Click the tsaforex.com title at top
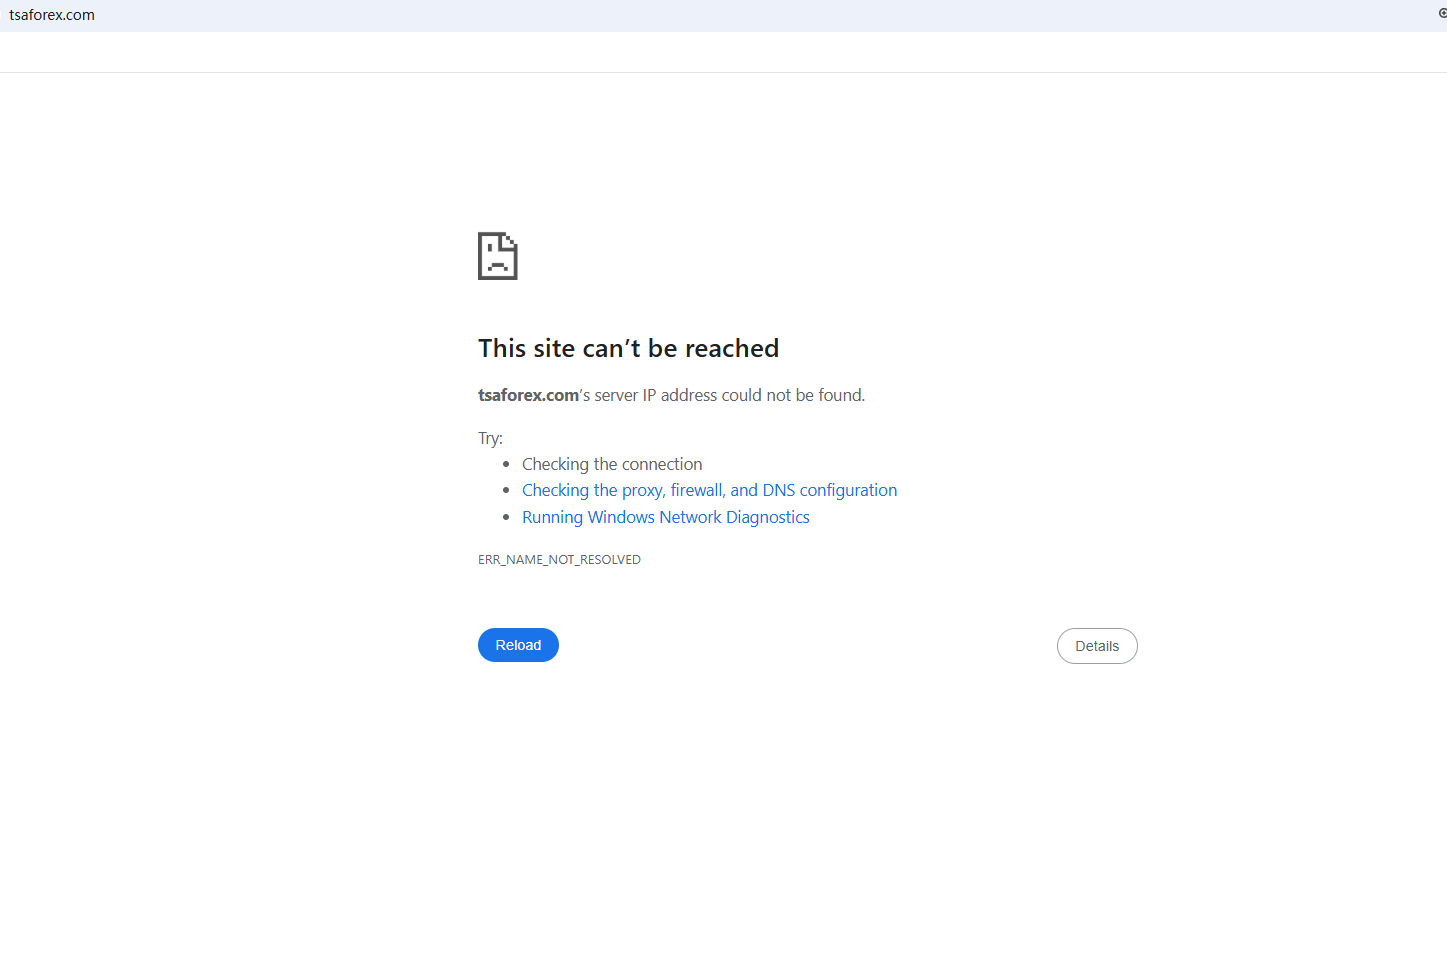Viewport: 1447px width, 978px height. 52,15
